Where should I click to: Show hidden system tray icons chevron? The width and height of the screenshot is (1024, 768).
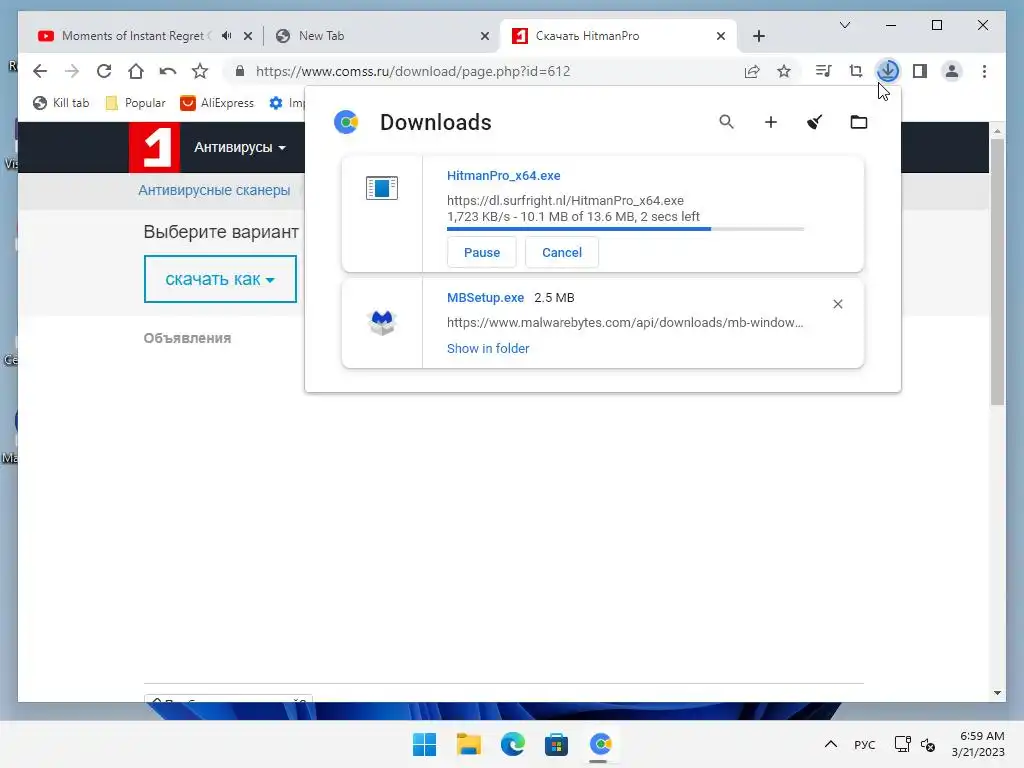click(x=831, y=744)
